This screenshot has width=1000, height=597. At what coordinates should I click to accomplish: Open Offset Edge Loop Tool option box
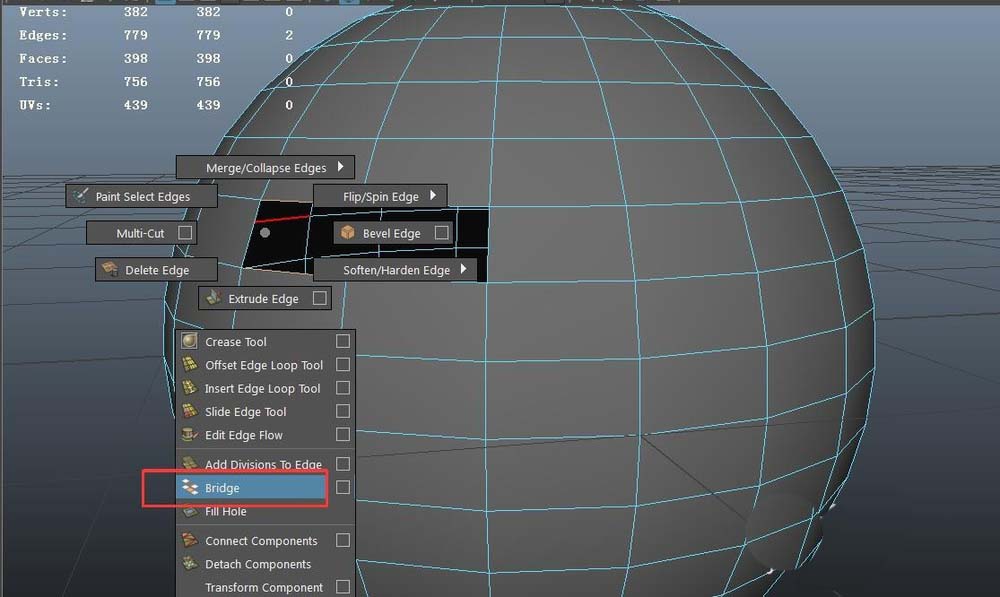342,364
